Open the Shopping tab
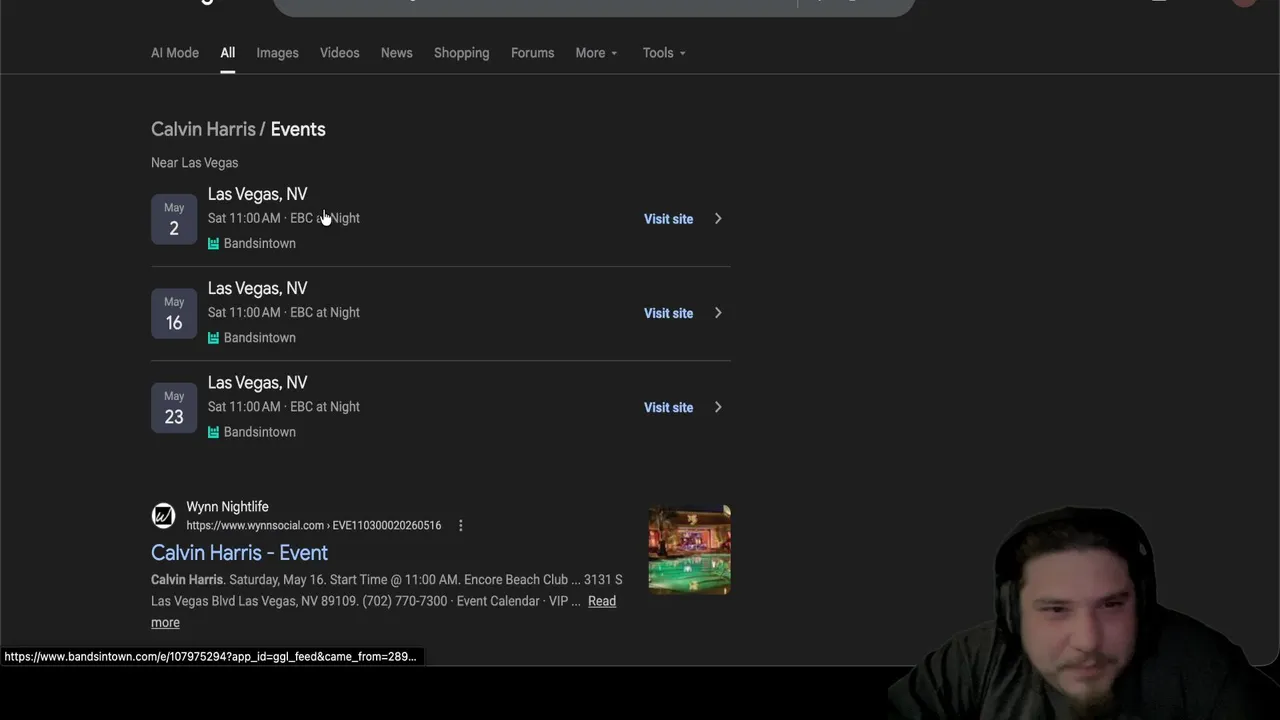This screenshot has height=720, width=1280. click(461, 53)
